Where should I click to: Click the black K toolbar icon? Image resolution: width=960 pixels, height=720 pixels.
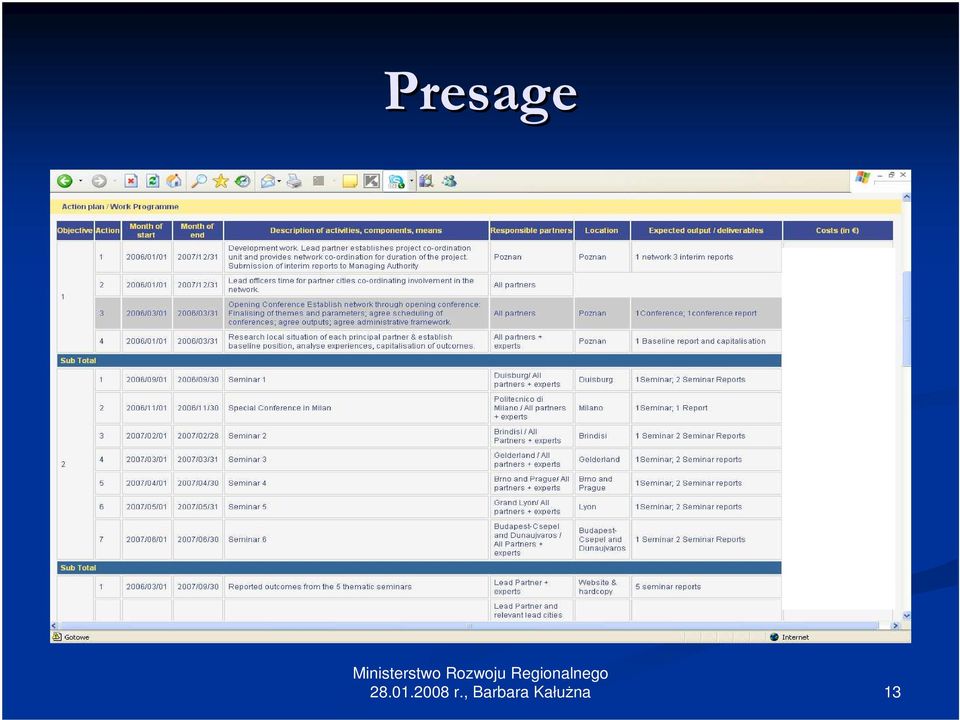372,181
